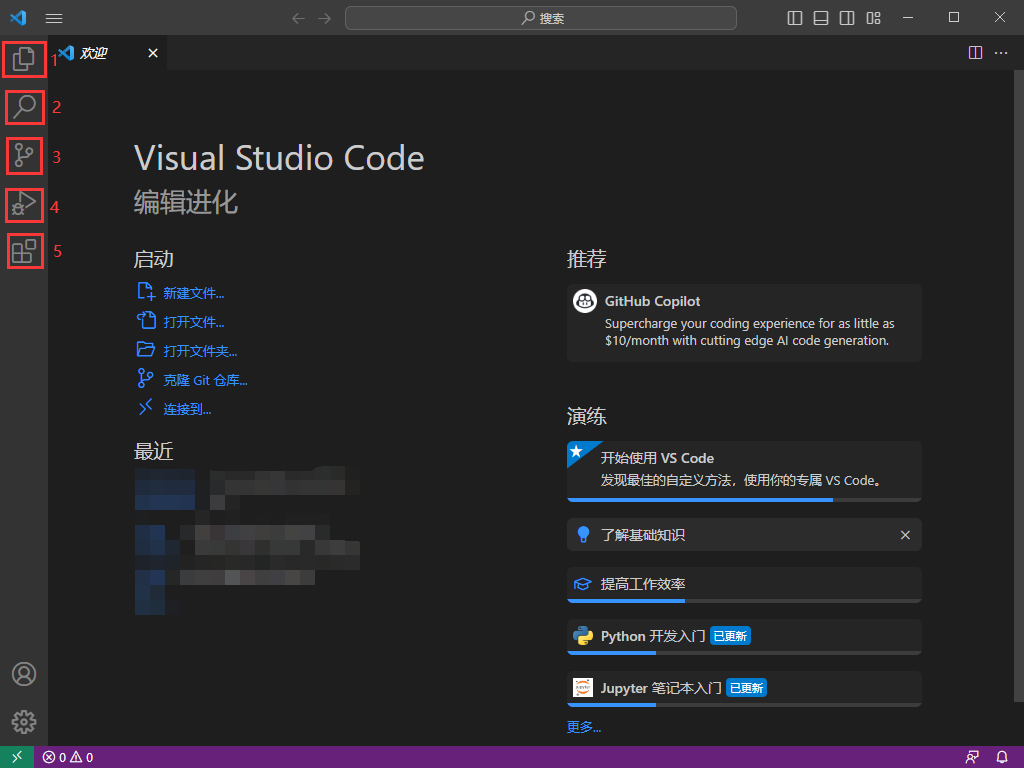Open the notifications bell
The image size is (1024, 768).
click(1002, 757)
